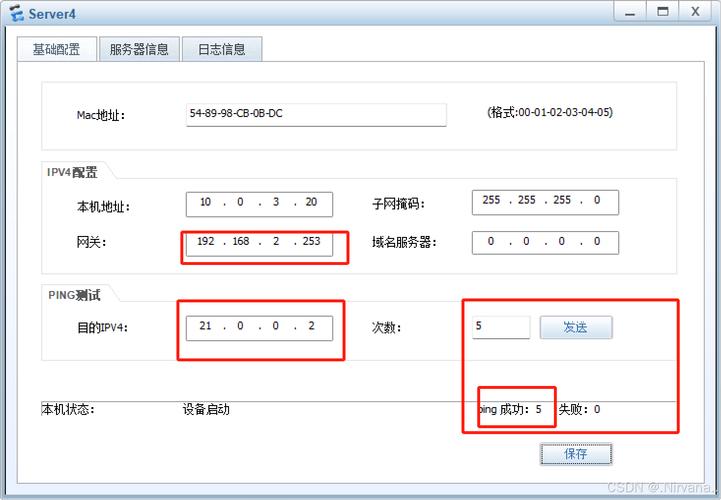Viewport: 721px width, 500px height.
Task: Click the 子网掩码 field
Action: [545, 202]
